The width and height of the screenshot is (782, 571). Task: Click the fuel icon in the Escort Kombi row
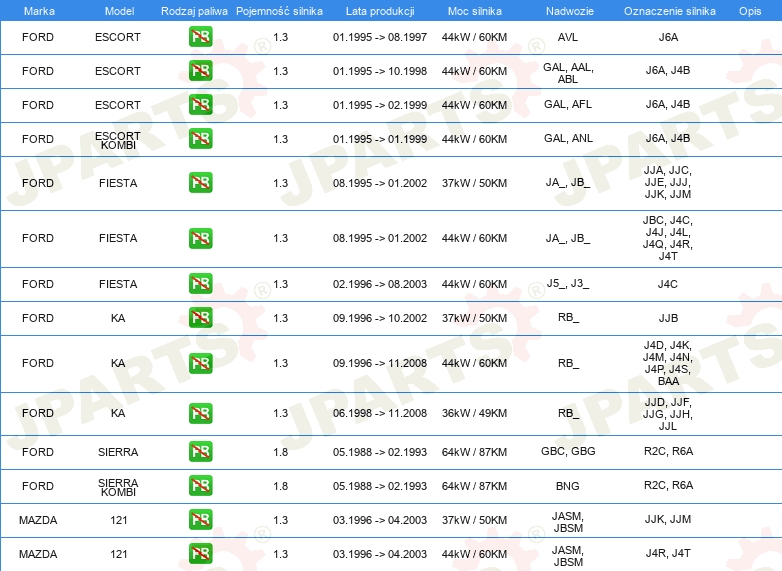point(200,139)
